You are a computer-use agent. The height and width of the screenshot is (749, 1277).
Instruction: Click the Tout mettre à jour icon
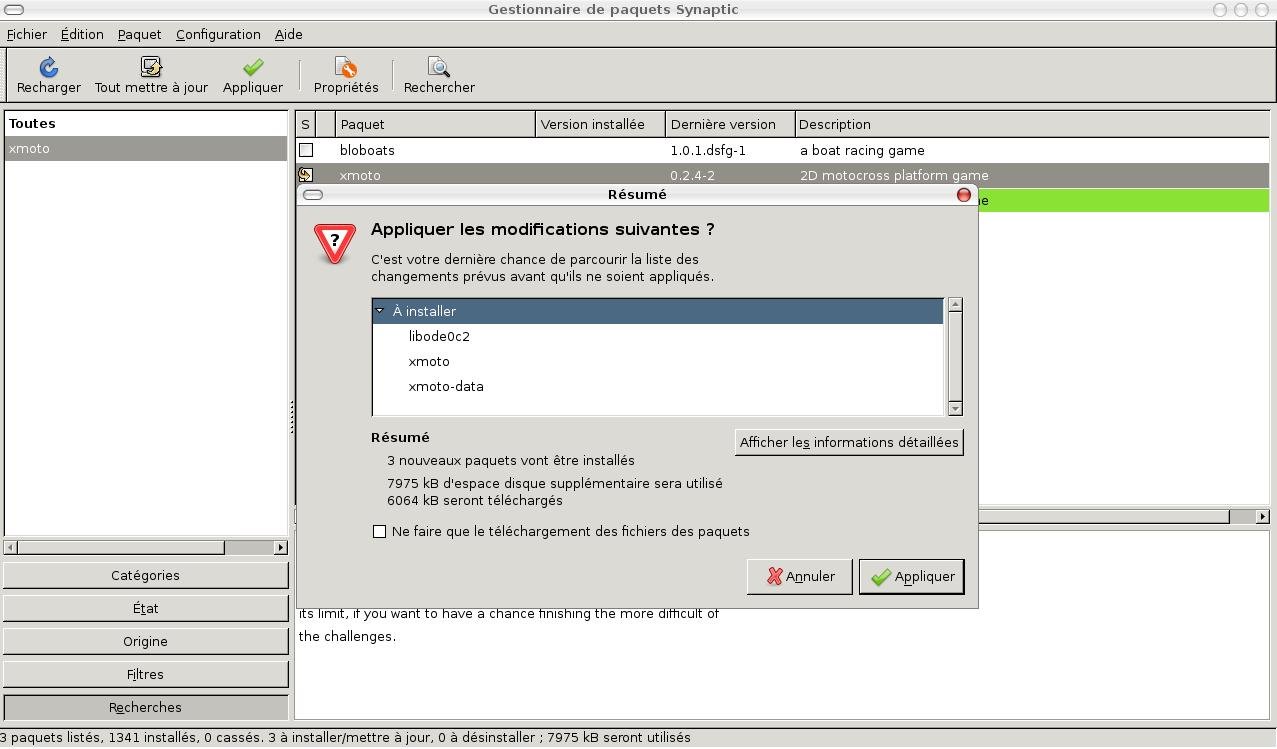[x=151, y=67]
